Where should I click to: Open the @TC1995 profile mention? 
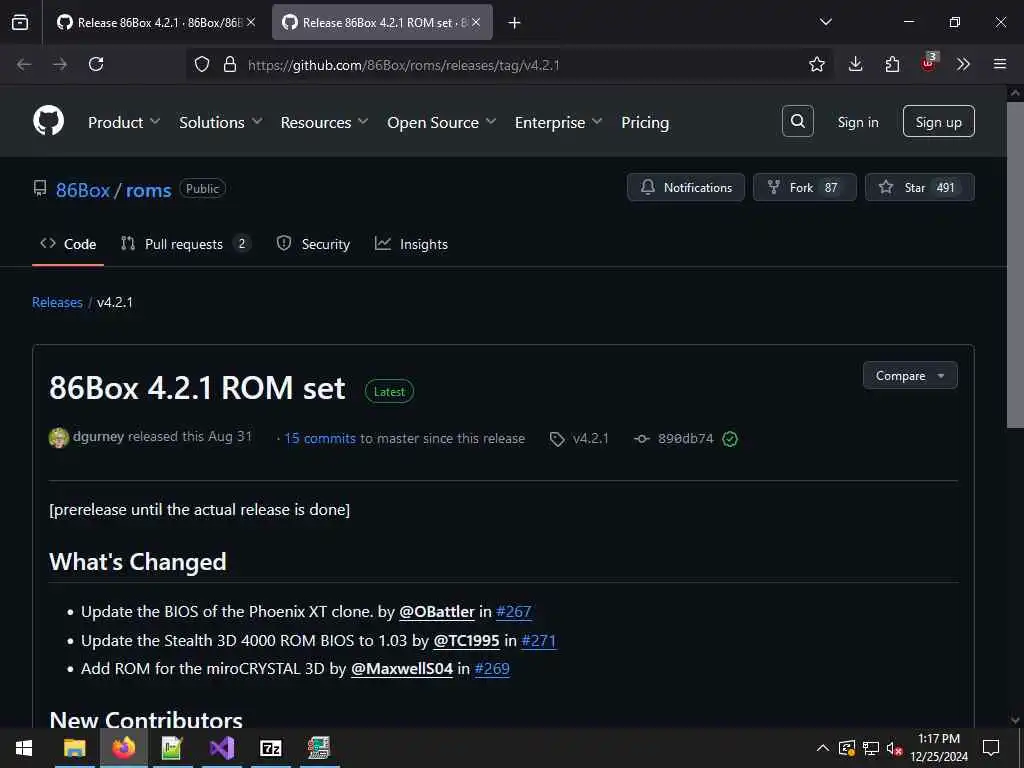[466, 641]
